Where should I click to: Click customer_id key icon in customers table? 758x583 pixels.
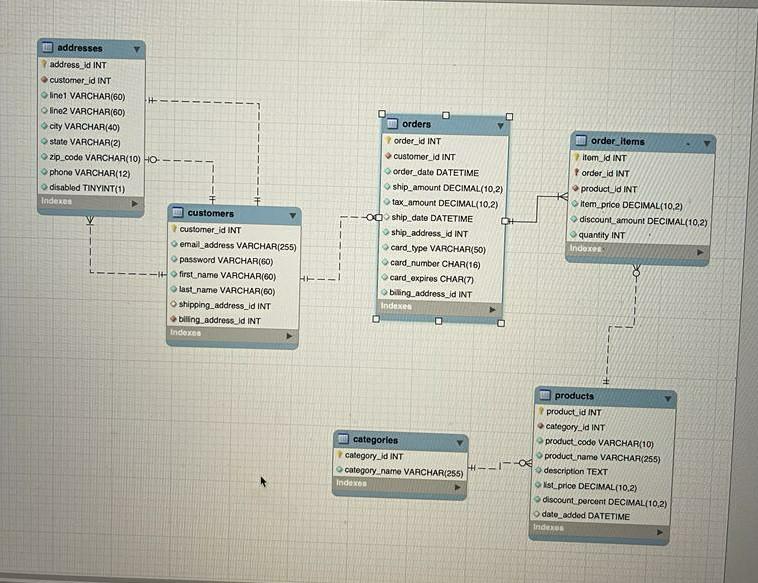(174, 229)
